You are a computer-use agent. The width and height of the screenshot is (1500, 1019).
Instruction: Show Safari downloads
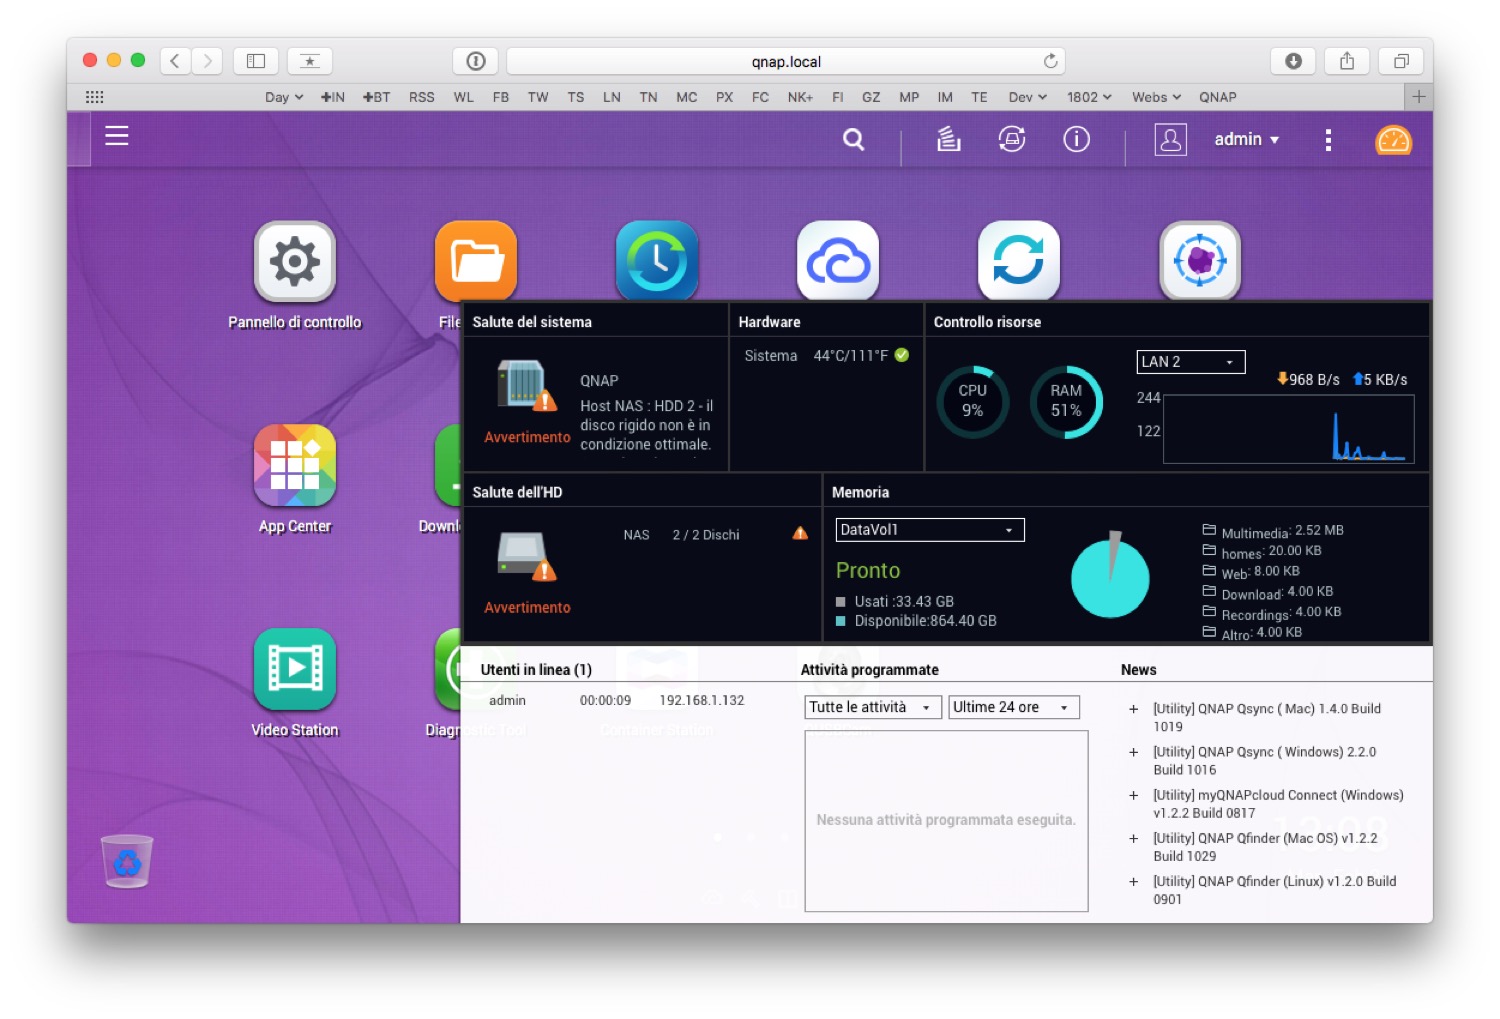click(1293, 61)
